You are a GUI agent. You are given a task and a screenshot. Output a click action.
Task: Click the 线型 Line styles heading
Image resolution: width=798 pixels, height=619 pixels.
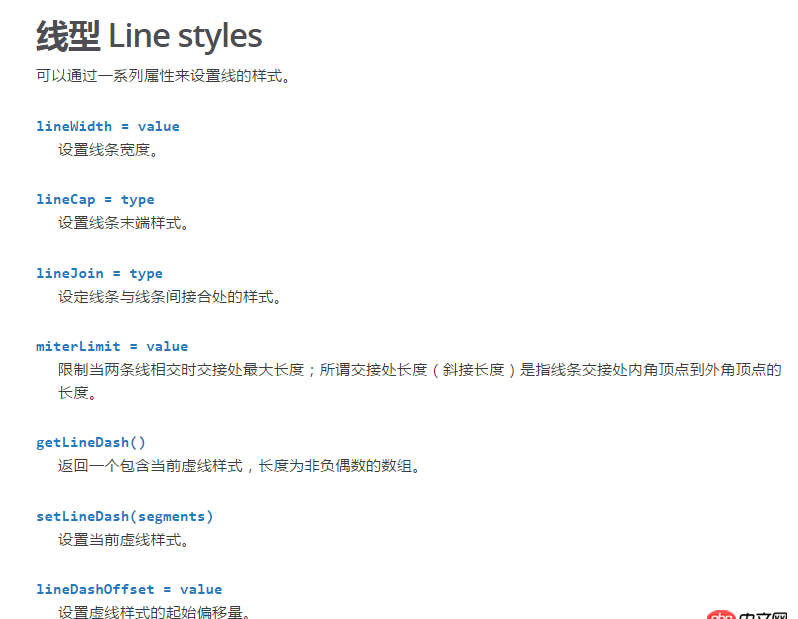tap(149, 37)
